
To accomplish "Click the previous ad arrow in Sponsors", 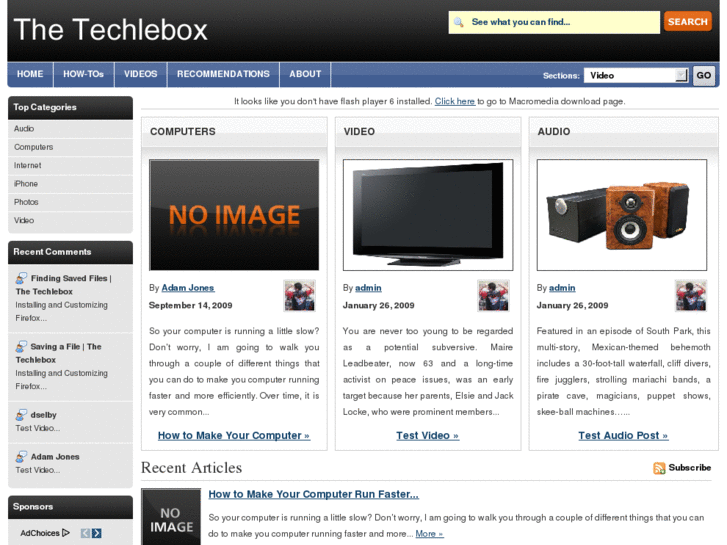I will pyautogui.click(x=85, y=533).
